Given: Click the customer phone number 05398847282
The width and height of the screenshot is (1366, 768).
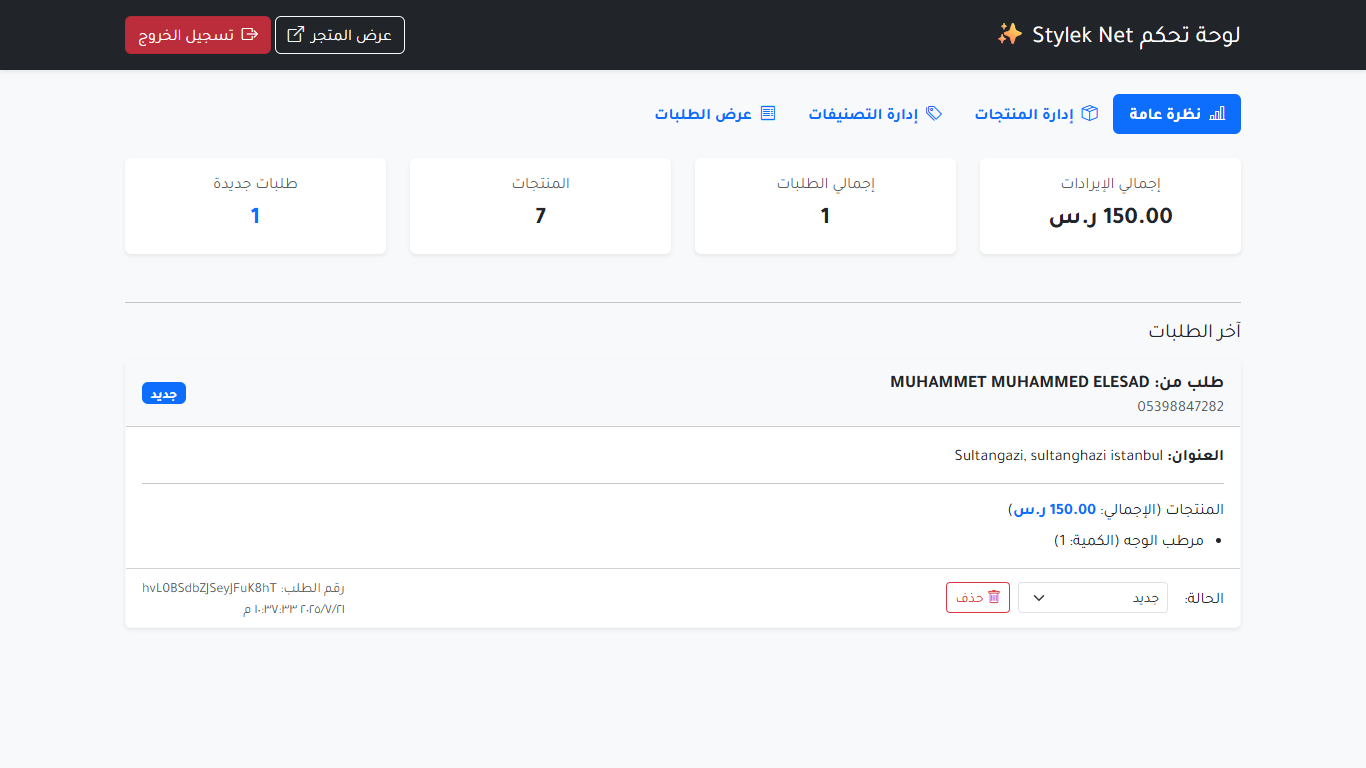Looking at the screenshot, I should (1180, 406).
